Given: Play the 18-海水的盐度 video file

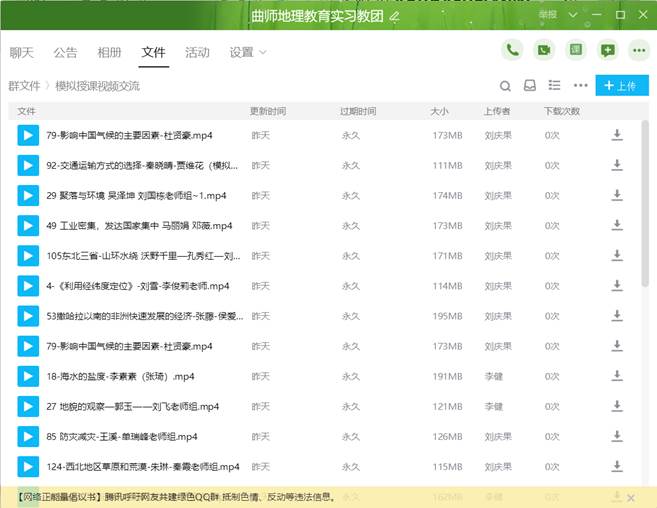Looking at the screenshot, I should [27, 377].
